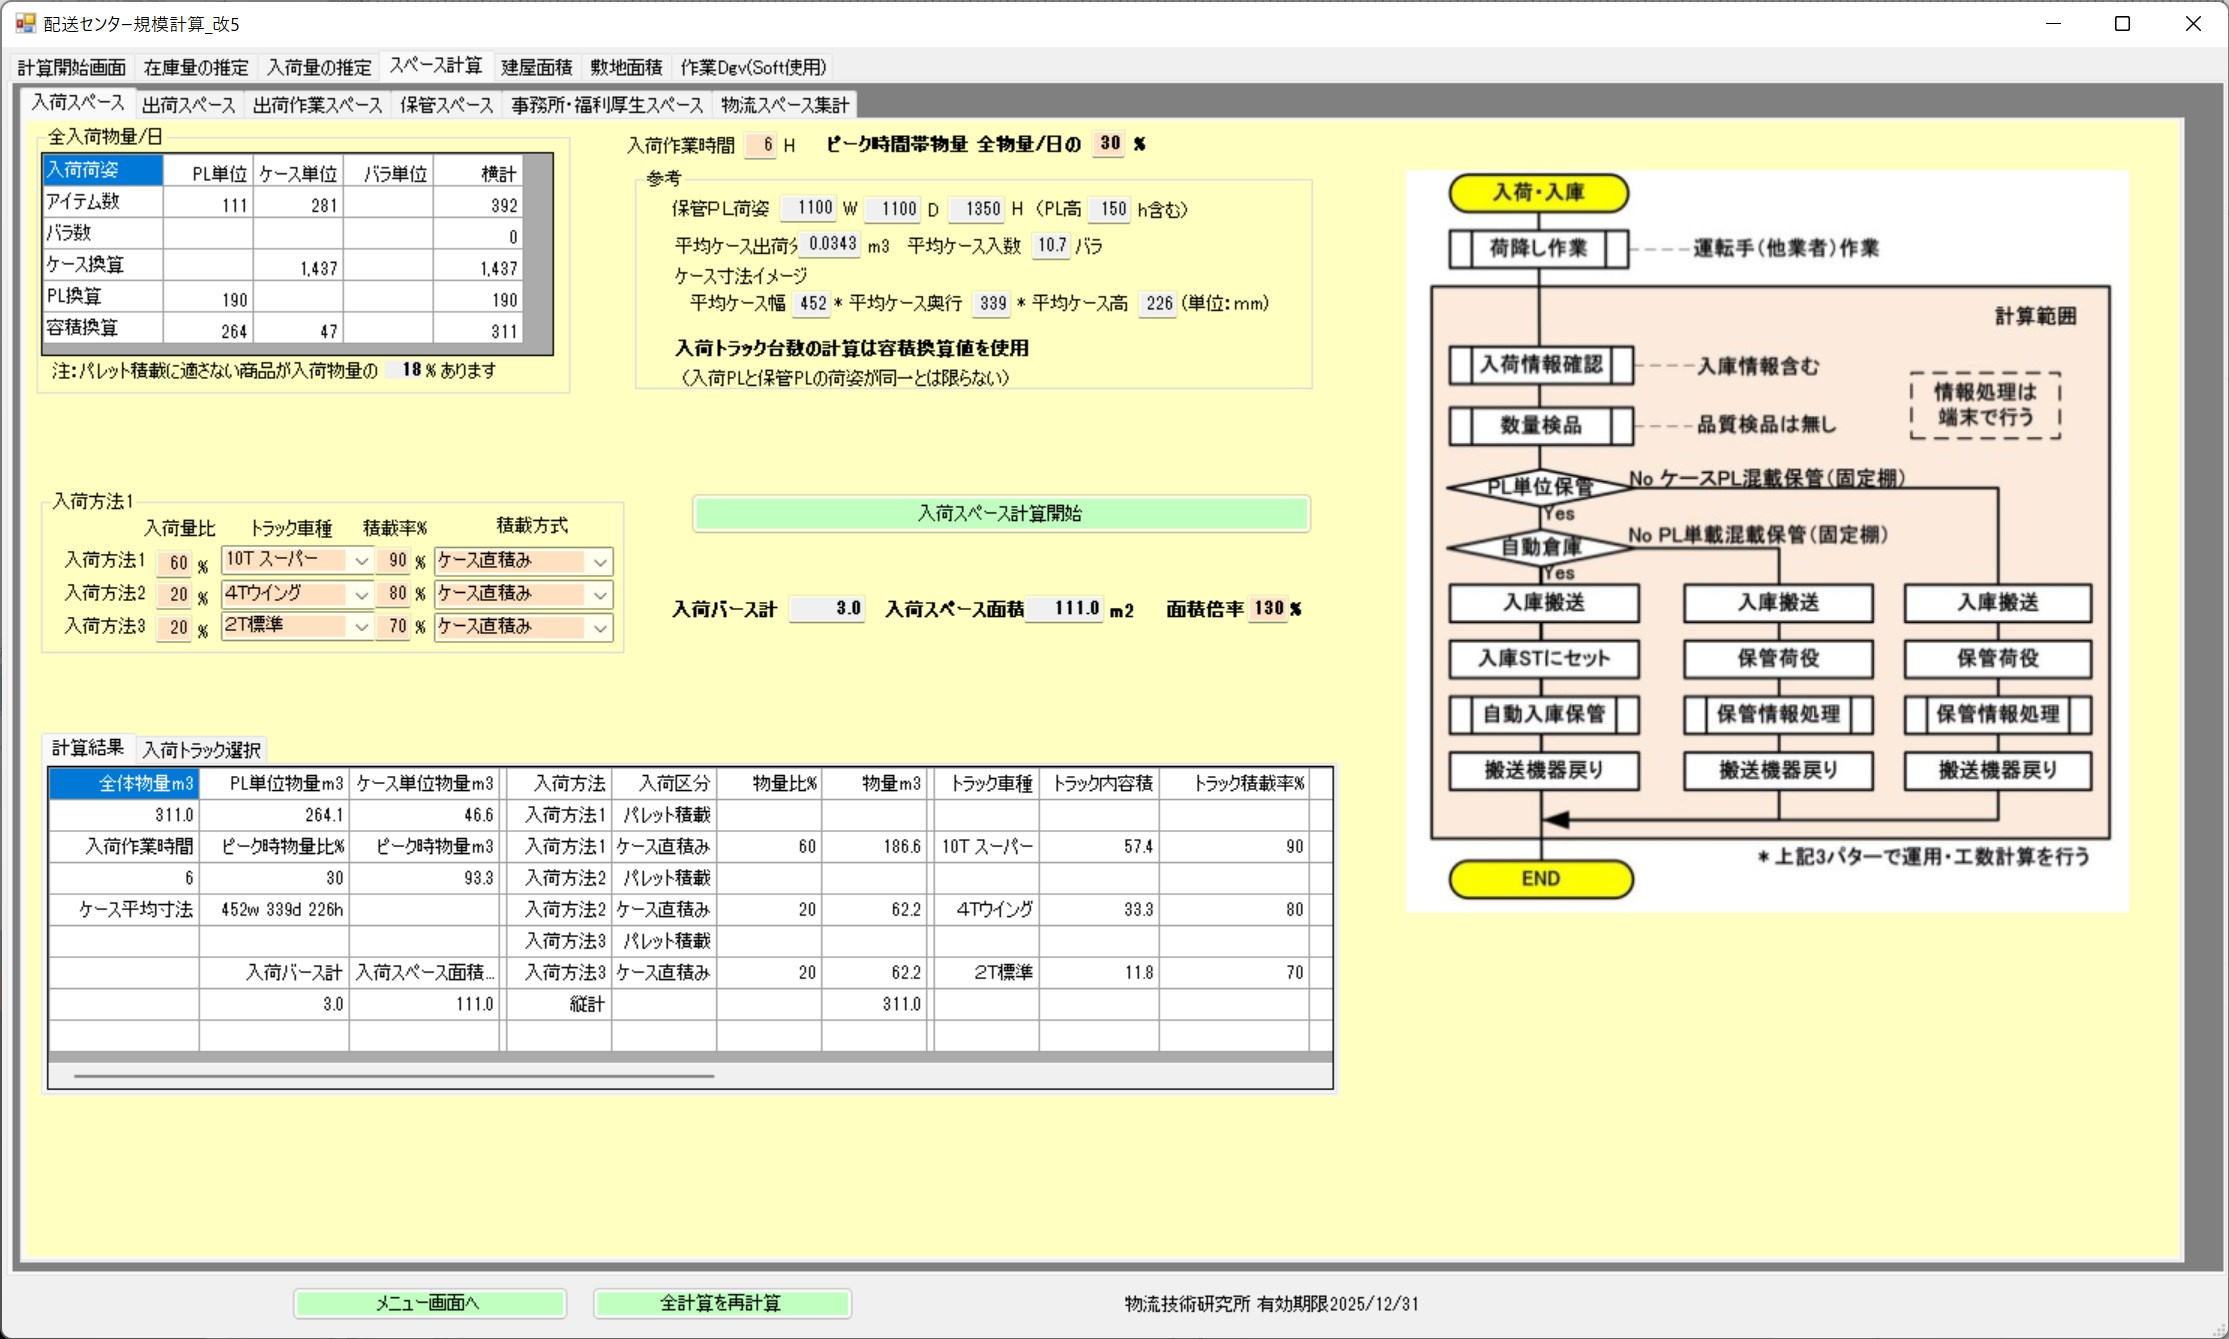Click results table horizontal scrollbar

pos(394,1076)
